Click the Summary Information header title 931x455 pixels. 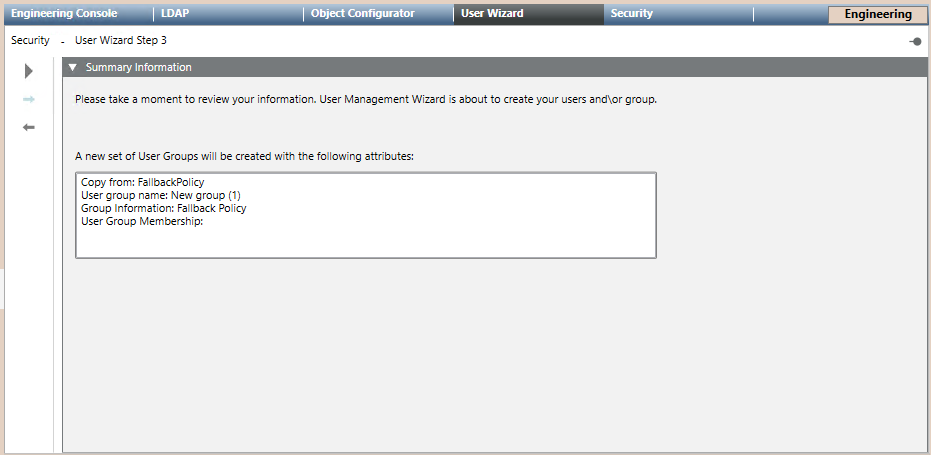coord(138,68)
